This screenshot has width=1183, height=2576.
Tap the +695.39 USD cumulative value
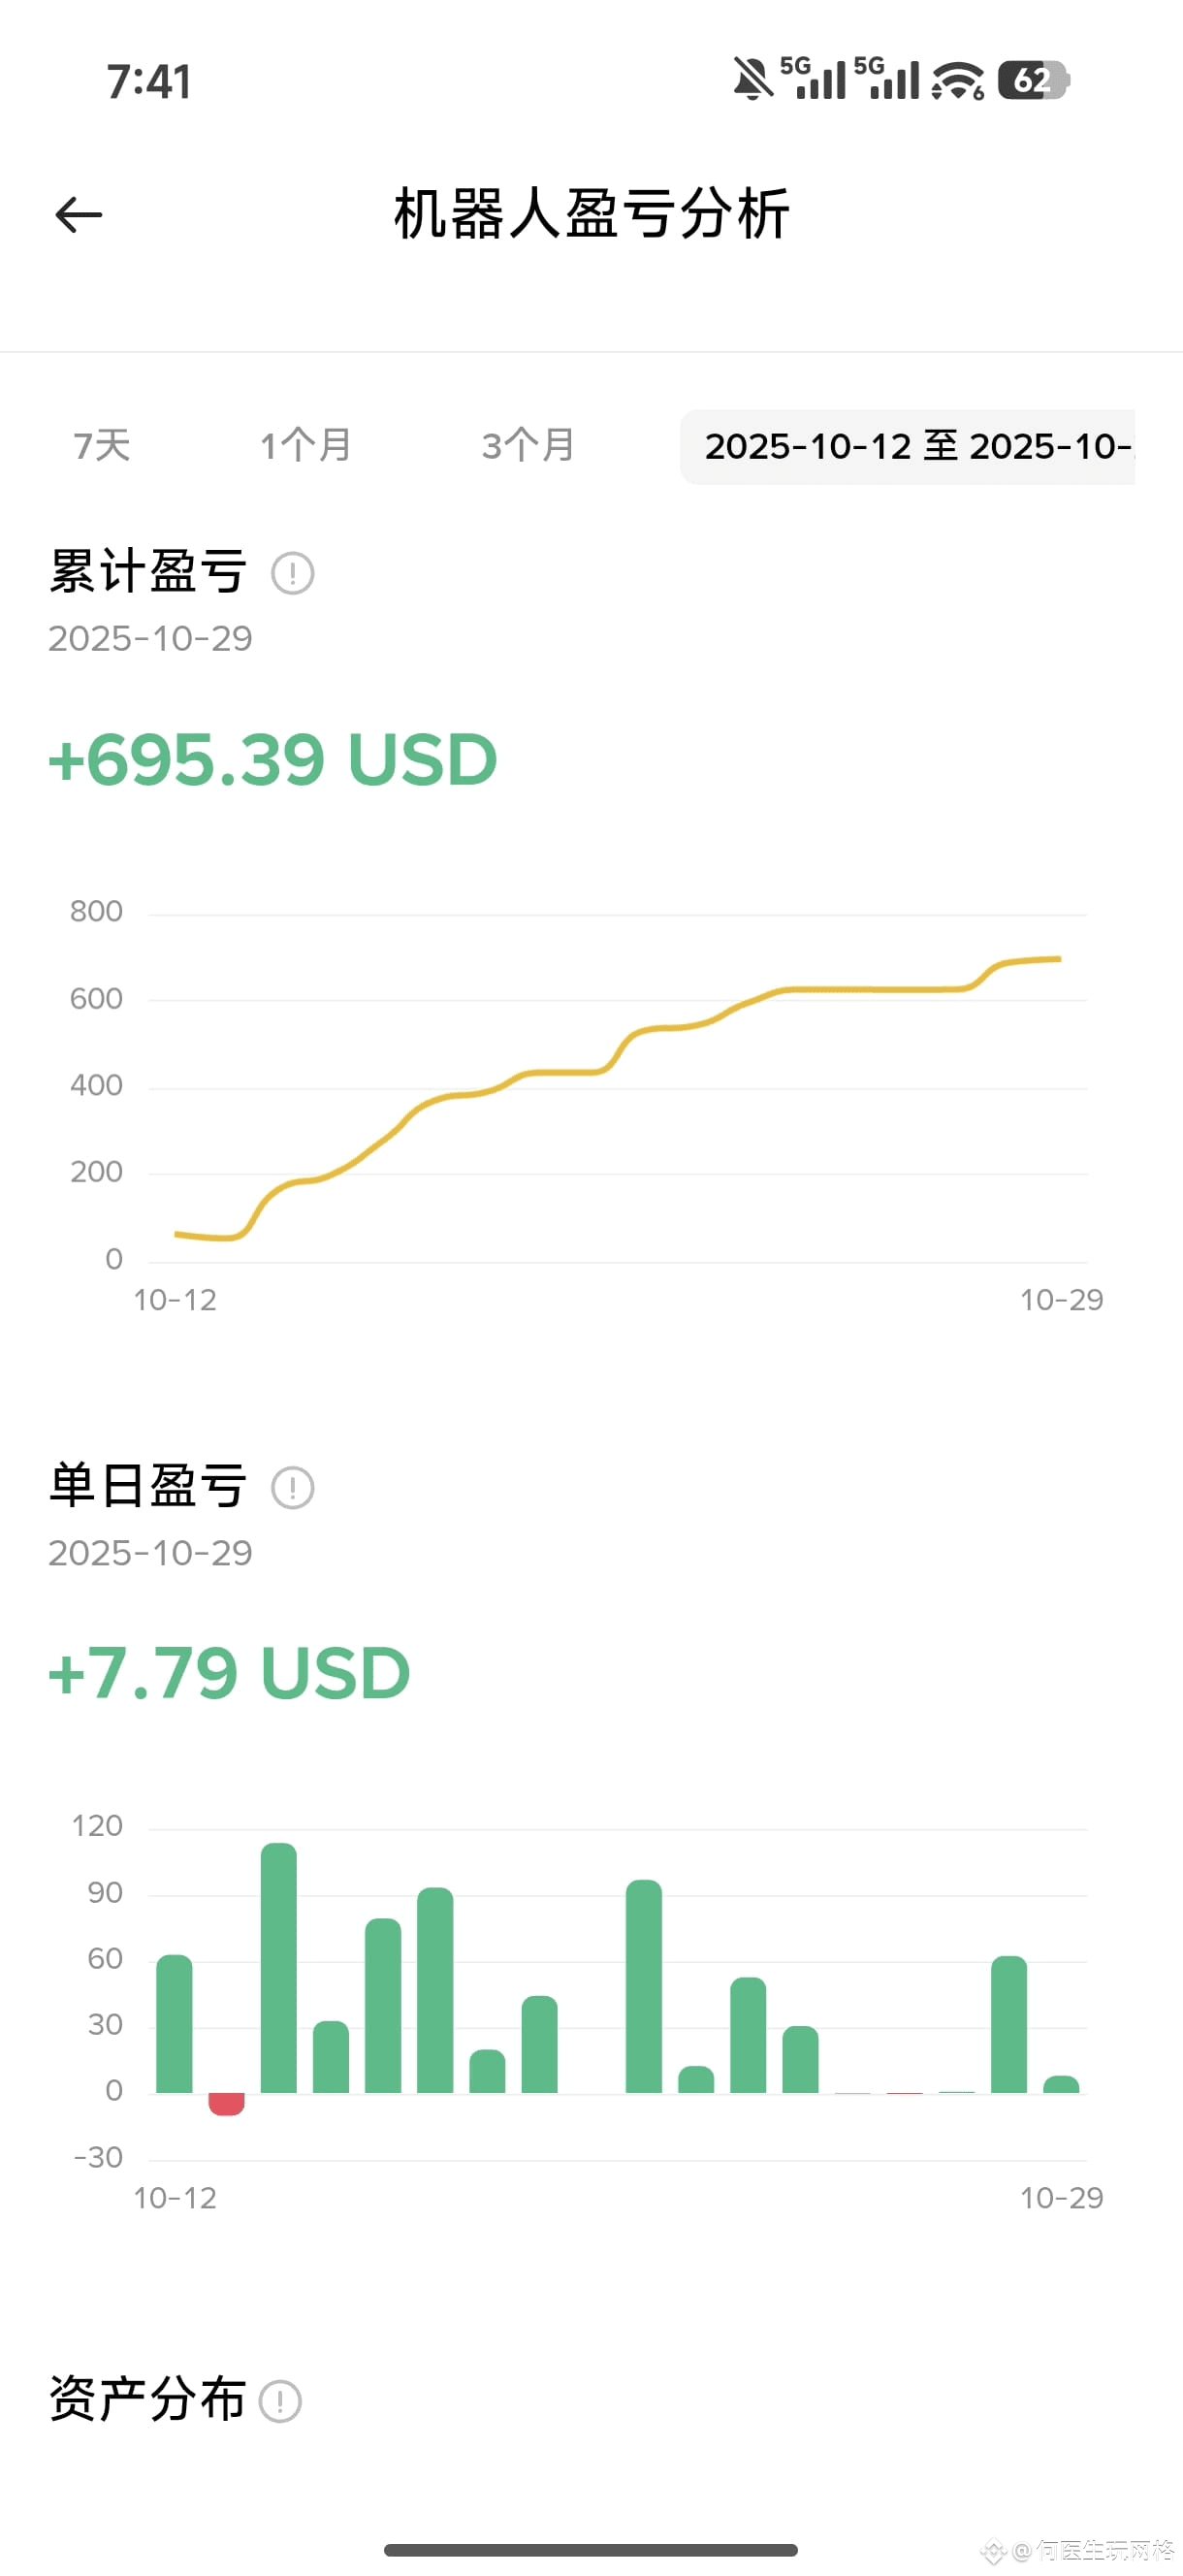pos(273,759)
